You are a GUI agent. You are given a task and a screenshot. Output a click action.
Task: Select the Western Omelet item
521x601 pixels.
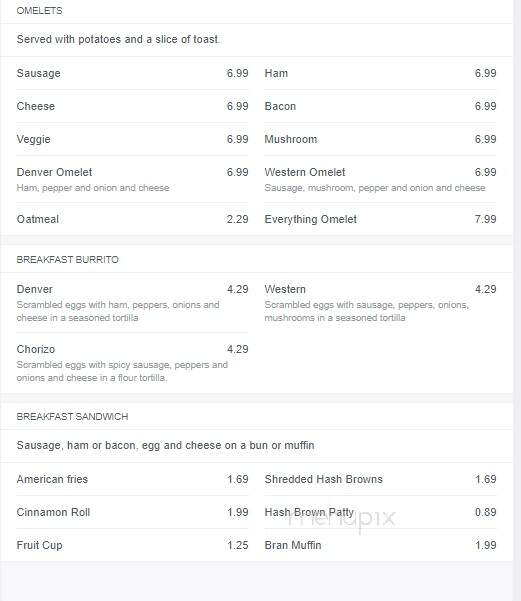(380, 179)
